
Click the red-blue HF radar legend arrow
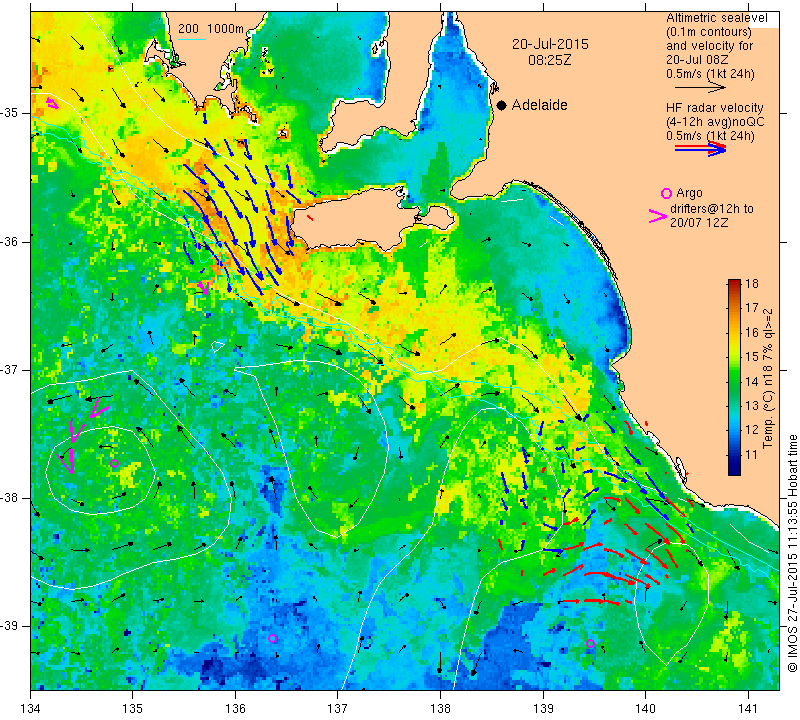pos(700,148)
